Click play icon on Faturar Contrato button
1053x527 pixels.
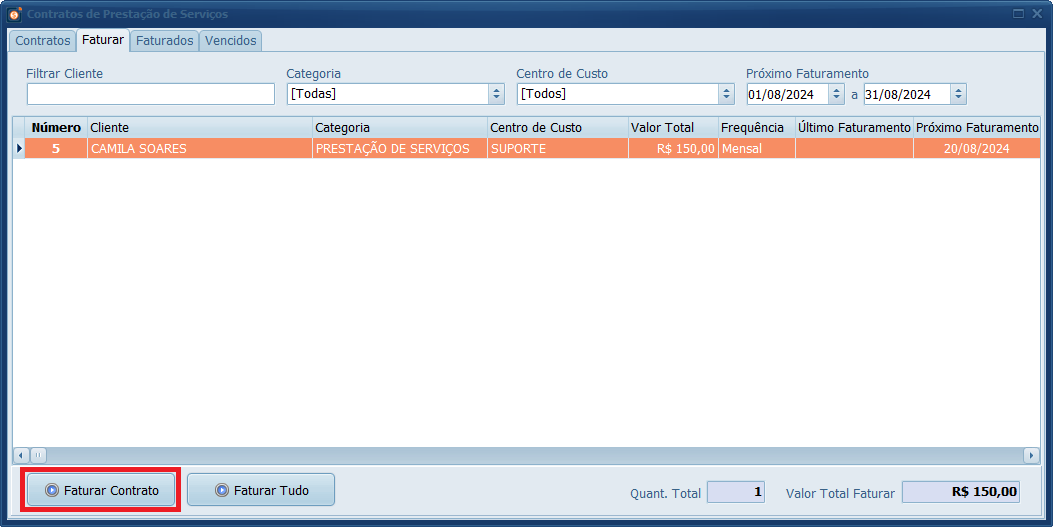[51, 491]
